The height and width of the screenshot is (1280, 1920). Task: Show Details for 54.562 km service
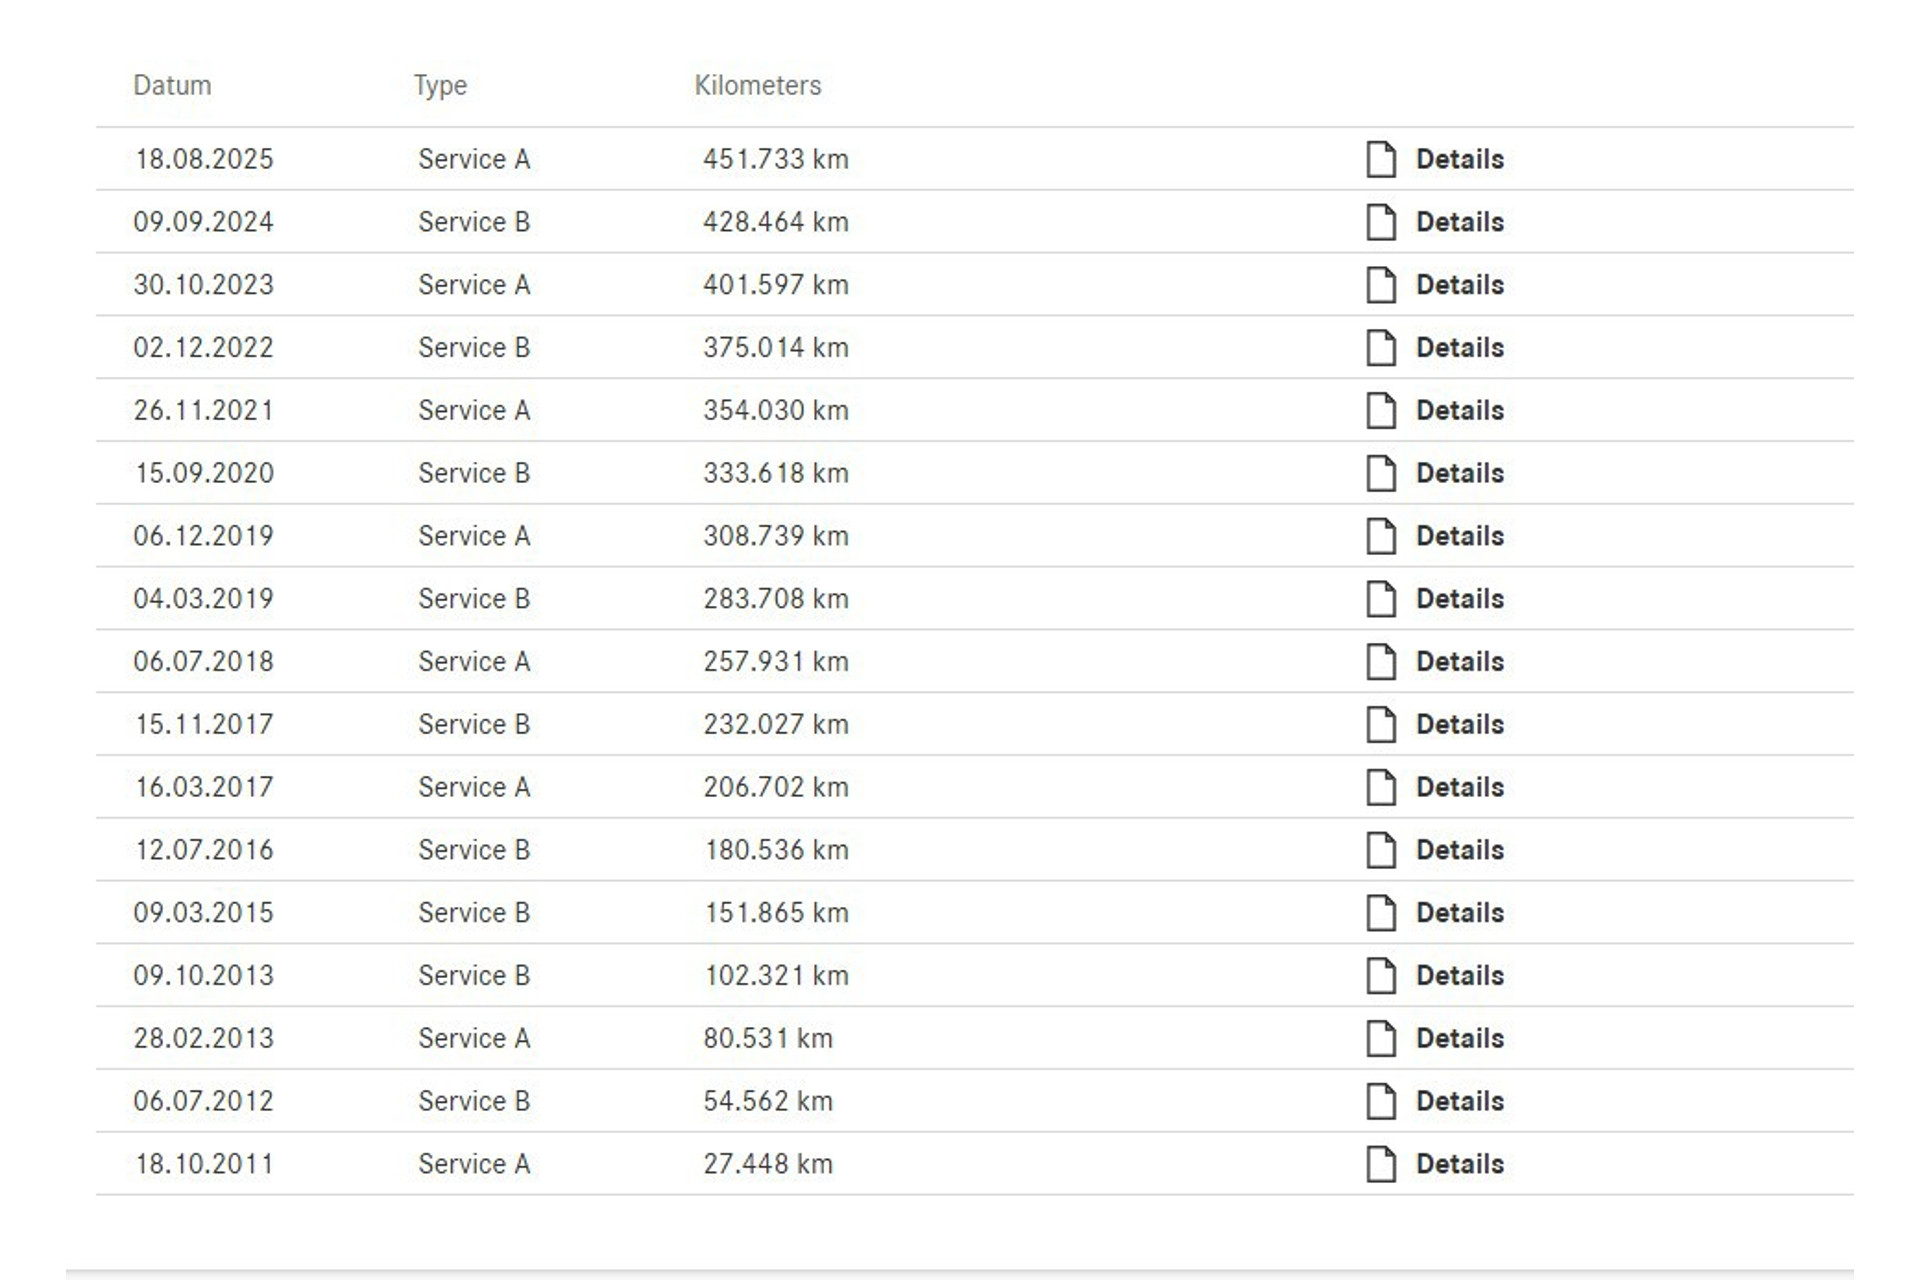coord(1459,1101)
